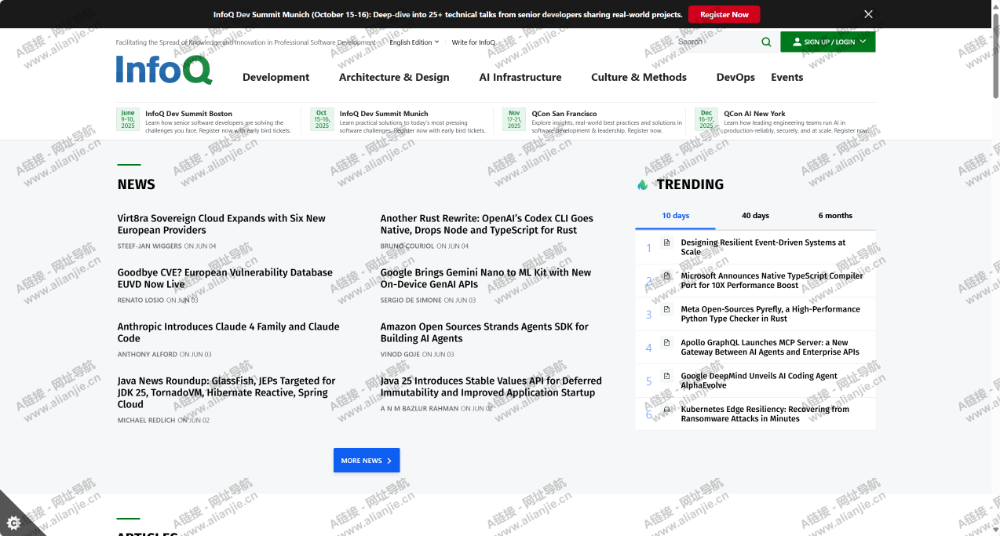
Task: Open Java News Roundup GlassFish article
Action: (226, 392)
